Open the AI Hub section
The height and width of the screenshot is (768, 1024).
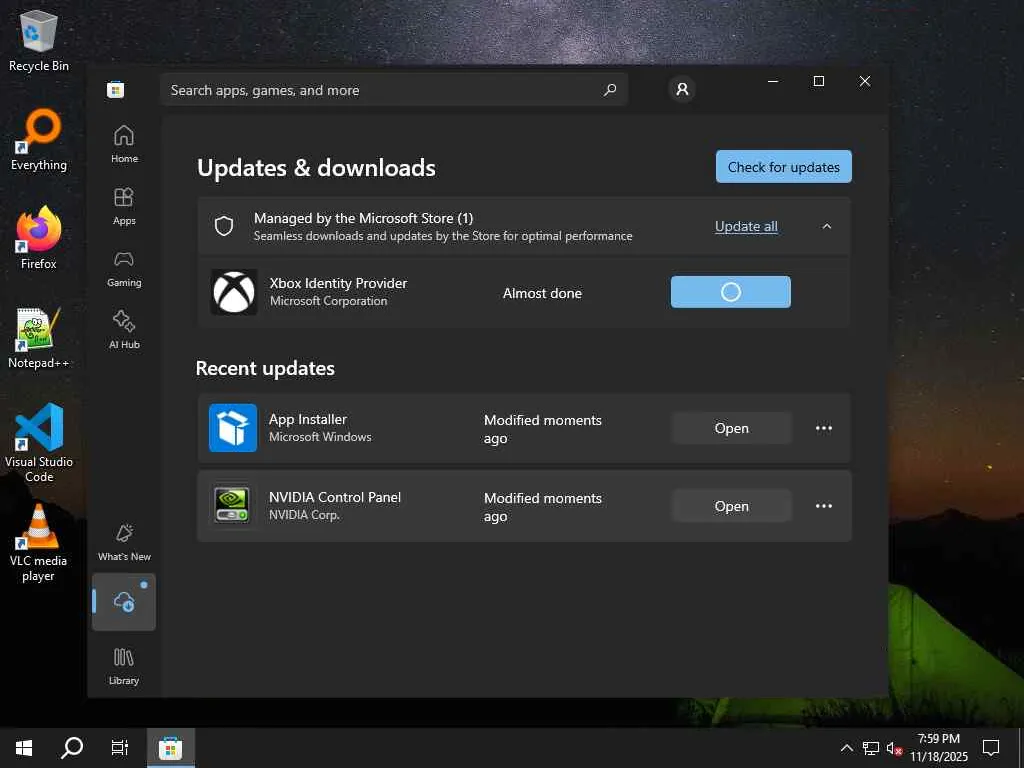click(x=124, y=330)
